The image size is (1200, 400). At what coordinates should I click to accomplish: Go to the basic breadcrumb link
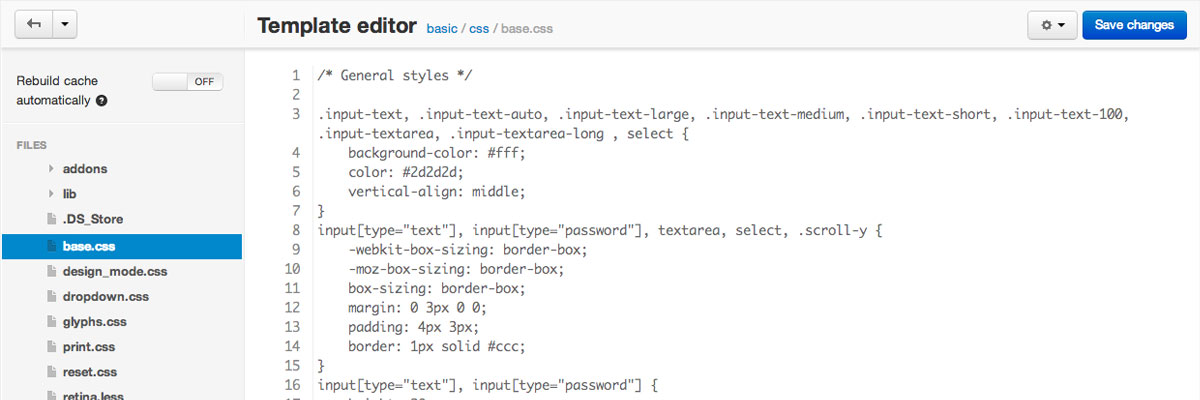(441, 29)
